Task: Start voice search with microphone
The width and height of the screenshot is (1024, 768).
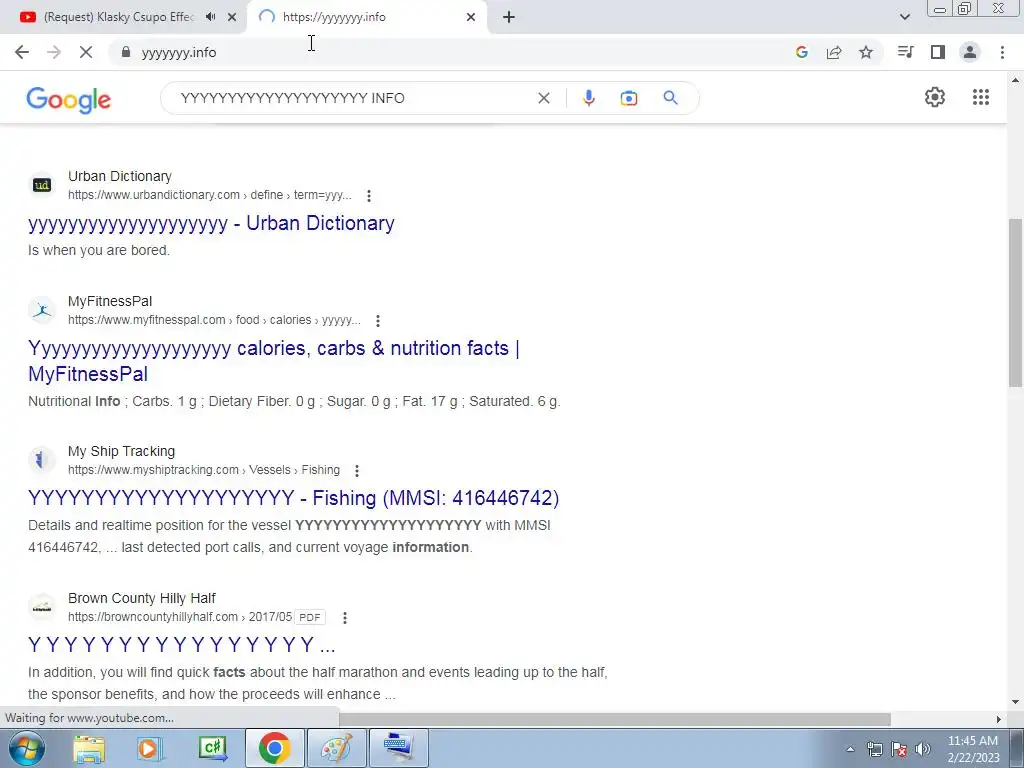Action: click(588, 98)
